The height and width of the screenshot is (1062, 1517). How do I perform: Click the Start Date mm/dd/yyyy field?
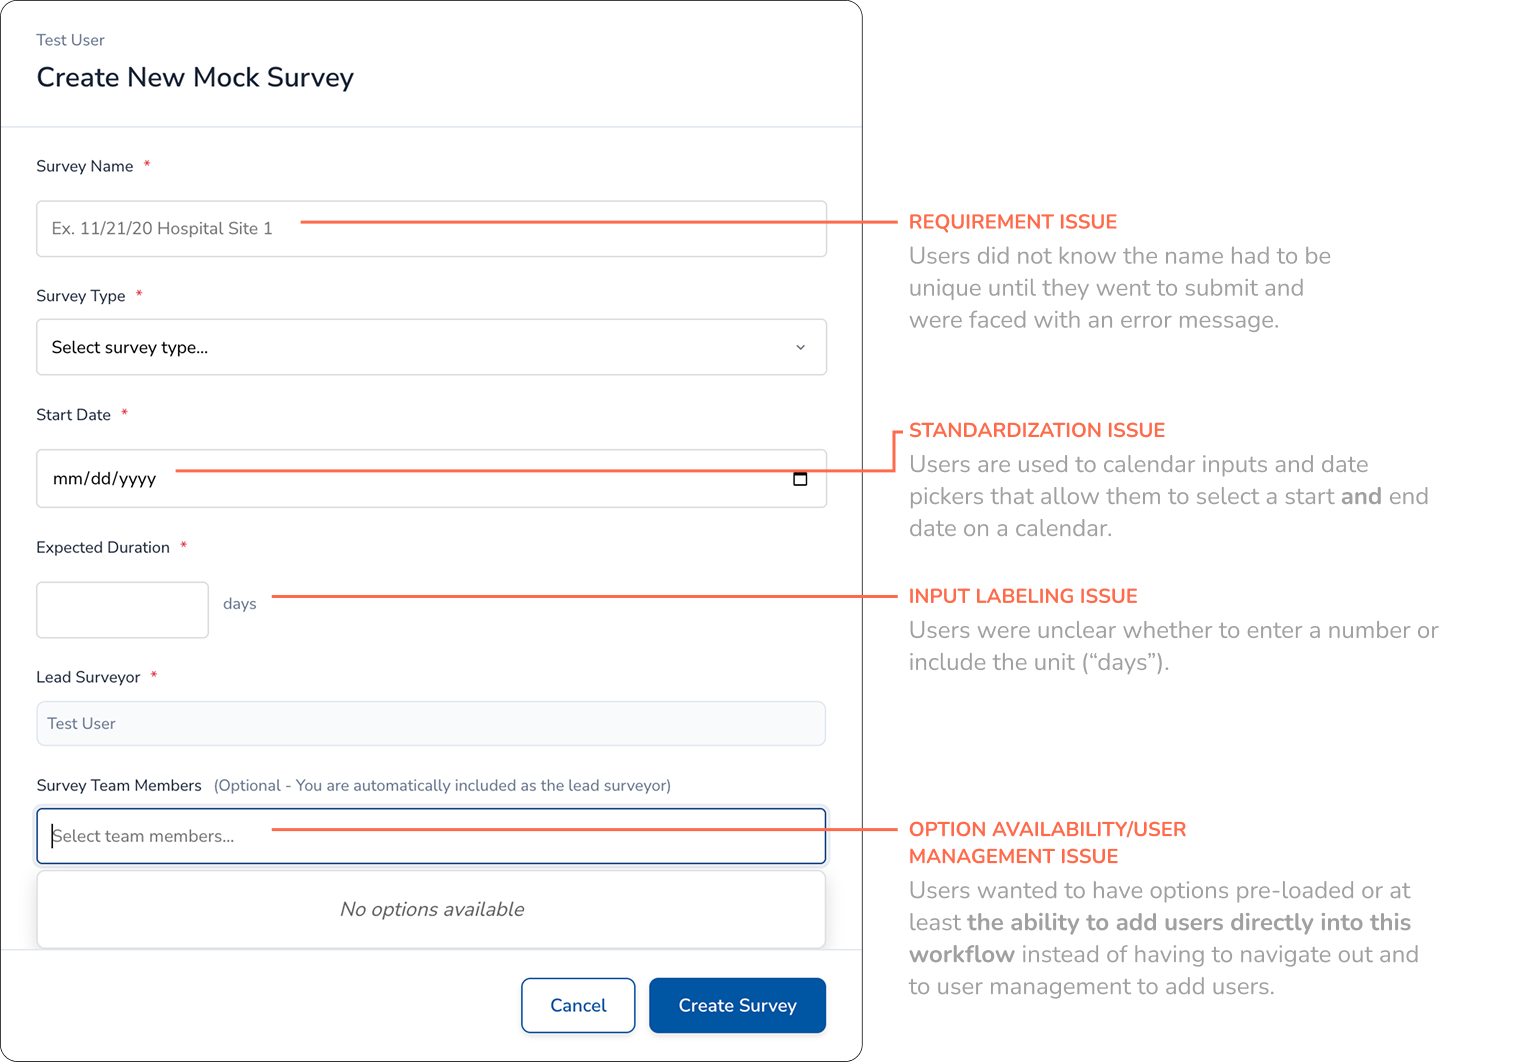[x=400, y=478]
